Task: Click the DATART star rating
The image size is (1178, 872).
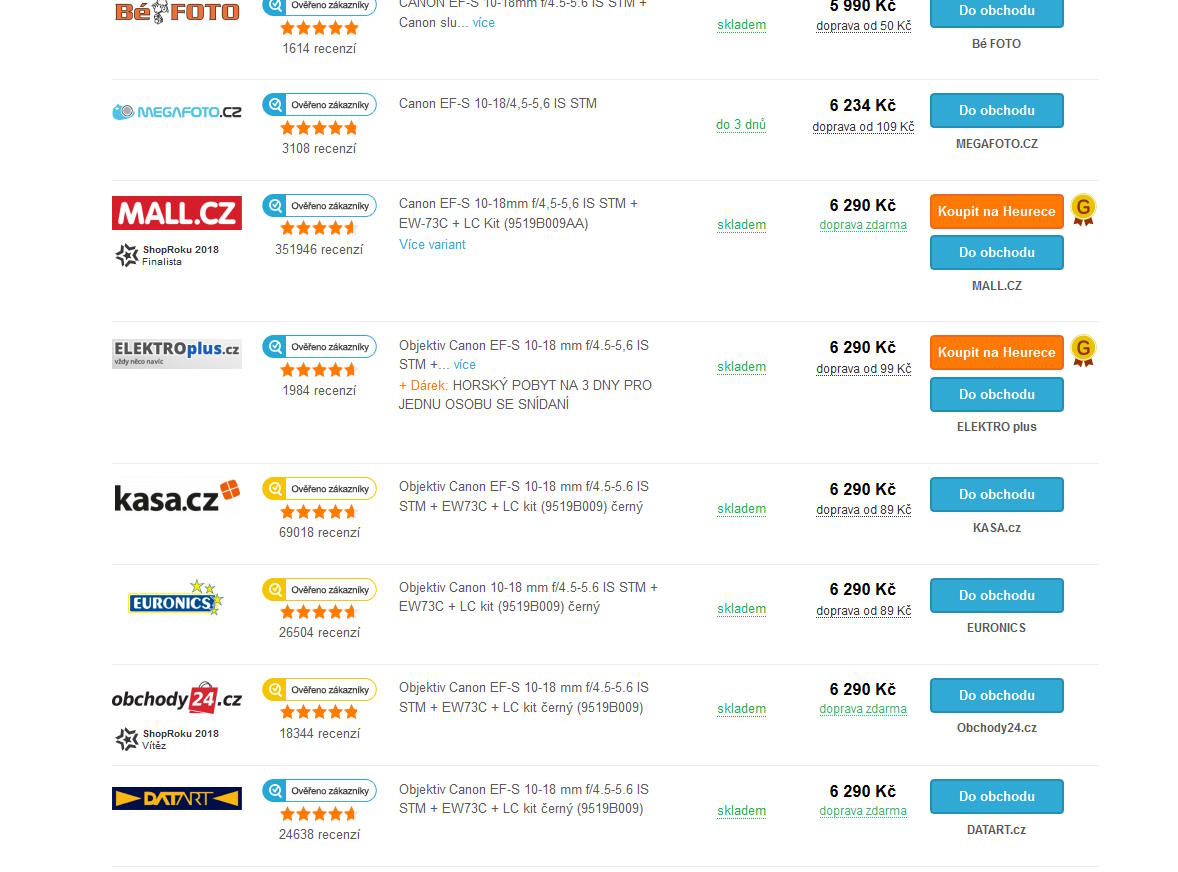Action: [319, 814]
